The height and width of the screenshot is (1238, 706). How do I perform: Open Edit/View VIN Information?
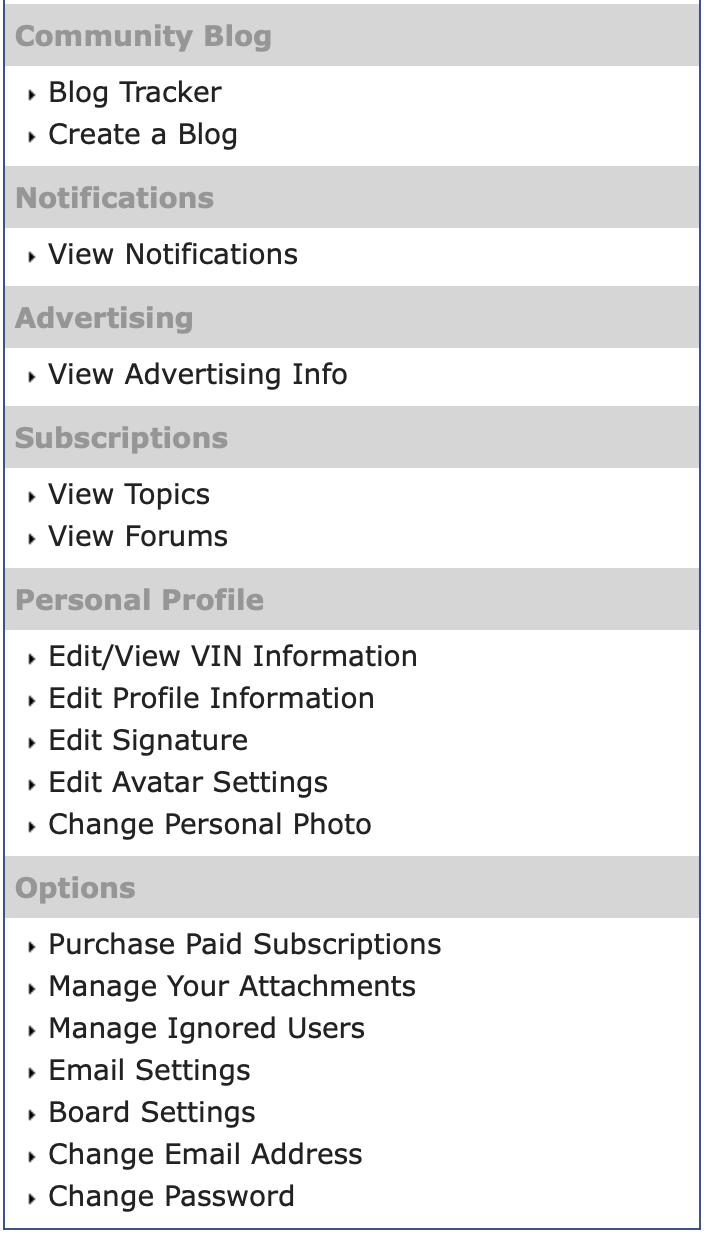(x=233, y=657)
